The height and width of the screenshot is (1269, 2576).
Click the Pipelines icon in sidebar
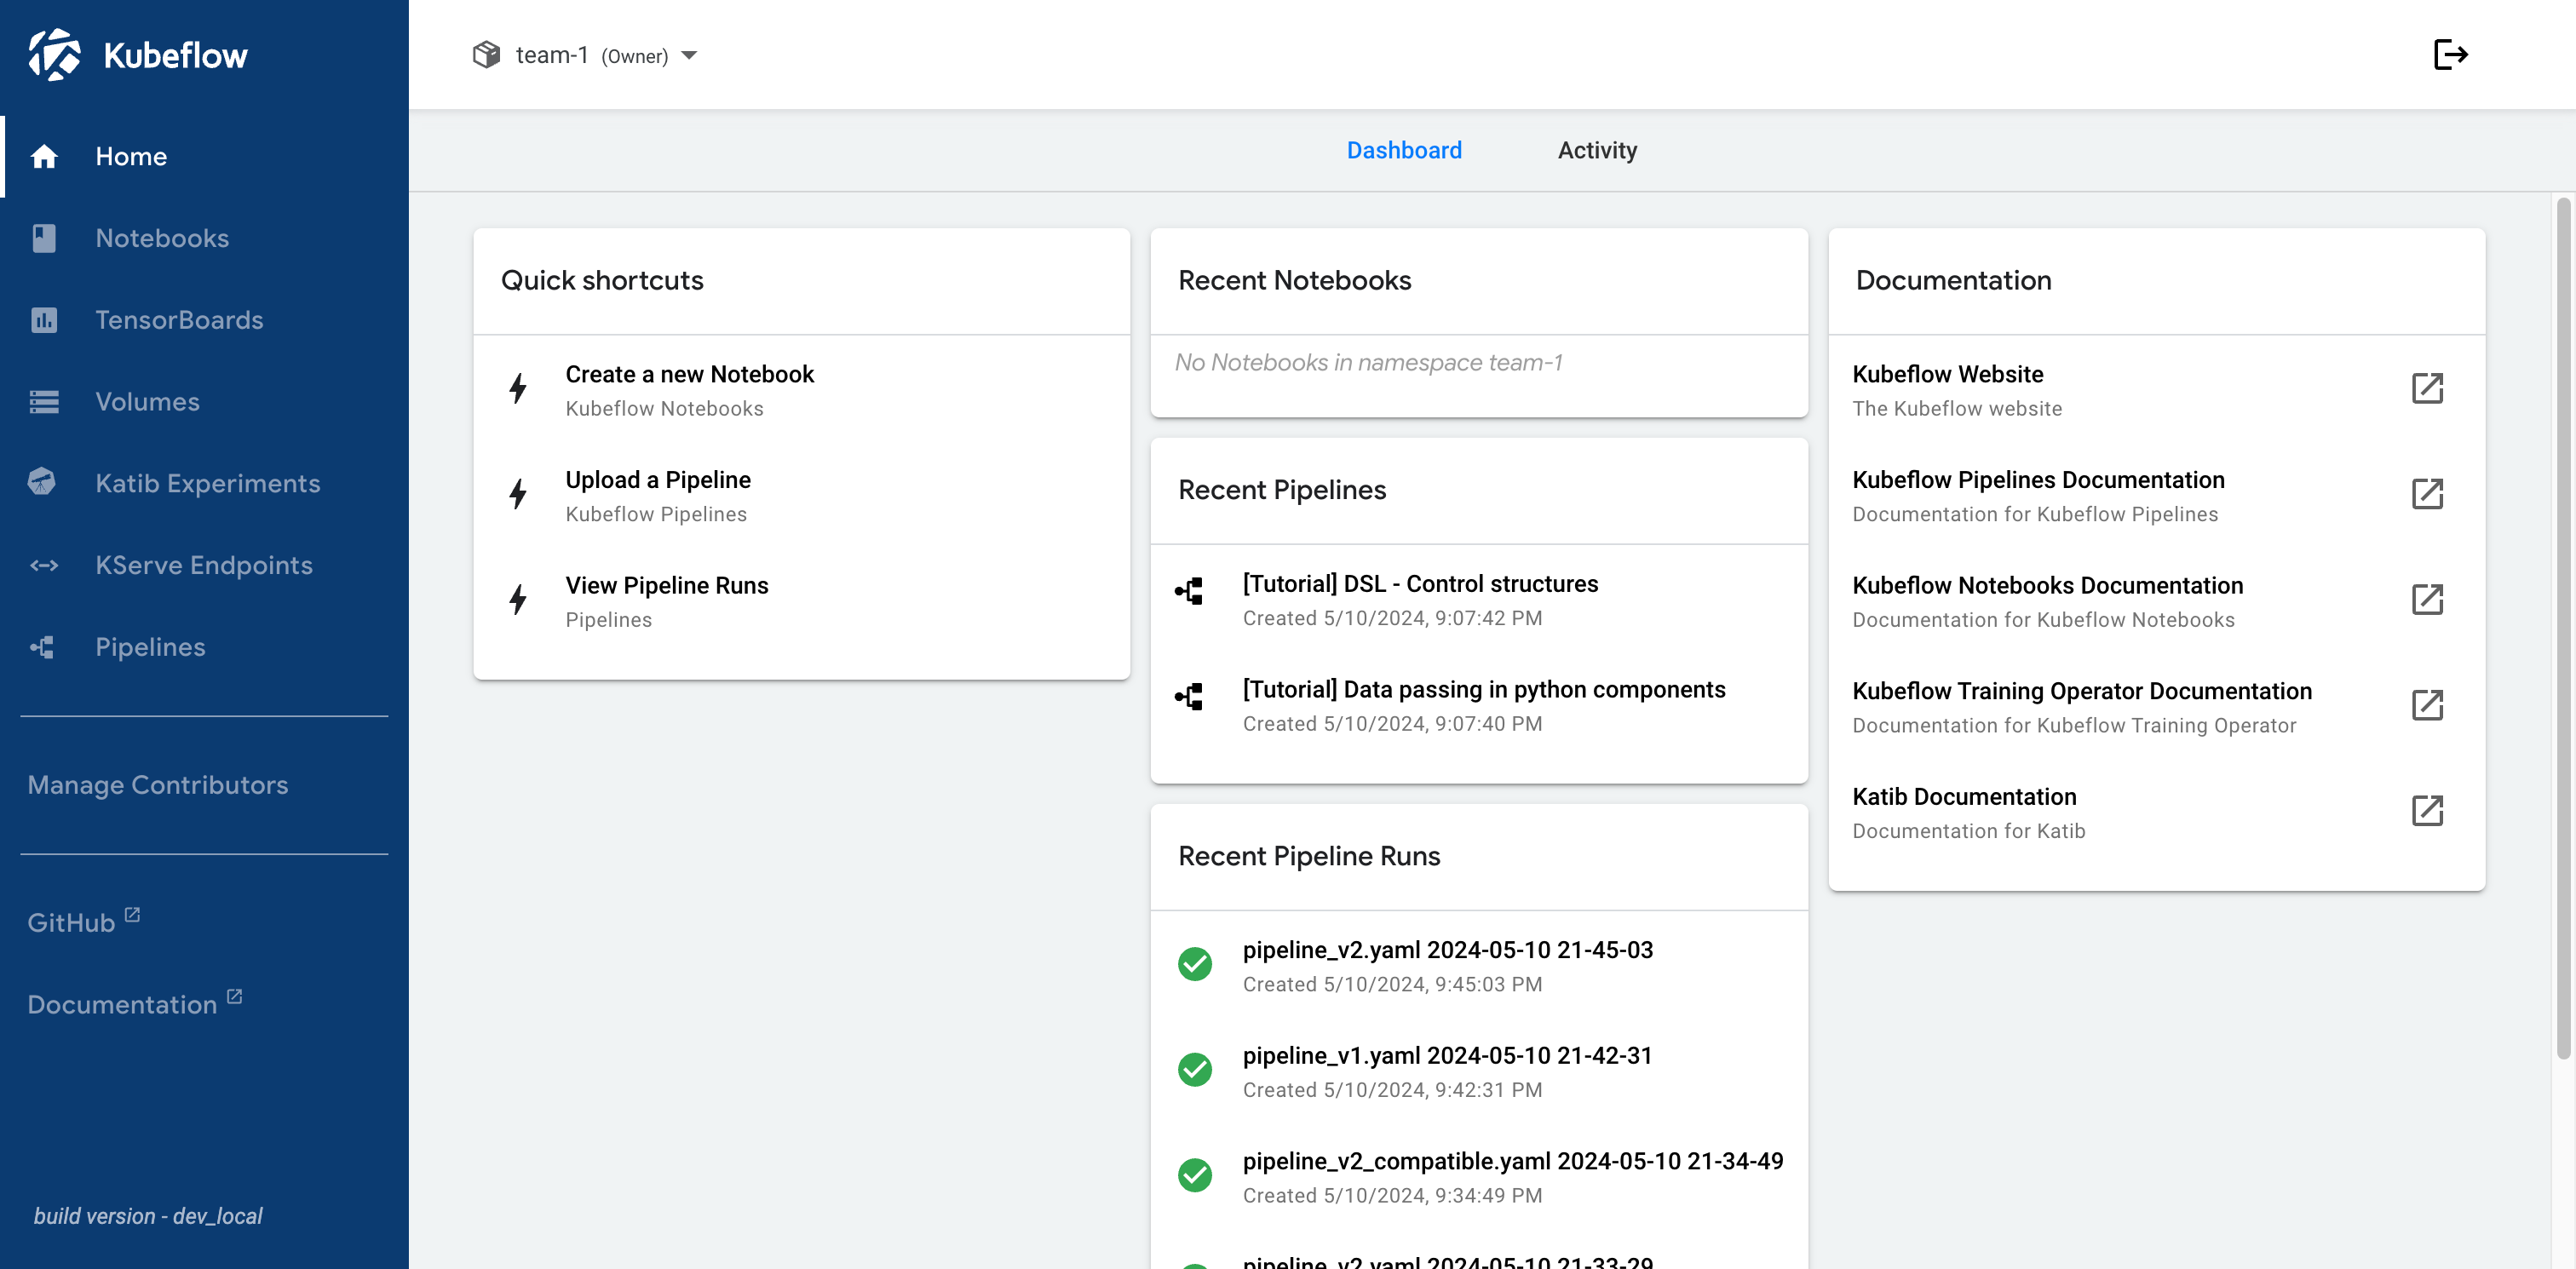(x=44, y=646)
